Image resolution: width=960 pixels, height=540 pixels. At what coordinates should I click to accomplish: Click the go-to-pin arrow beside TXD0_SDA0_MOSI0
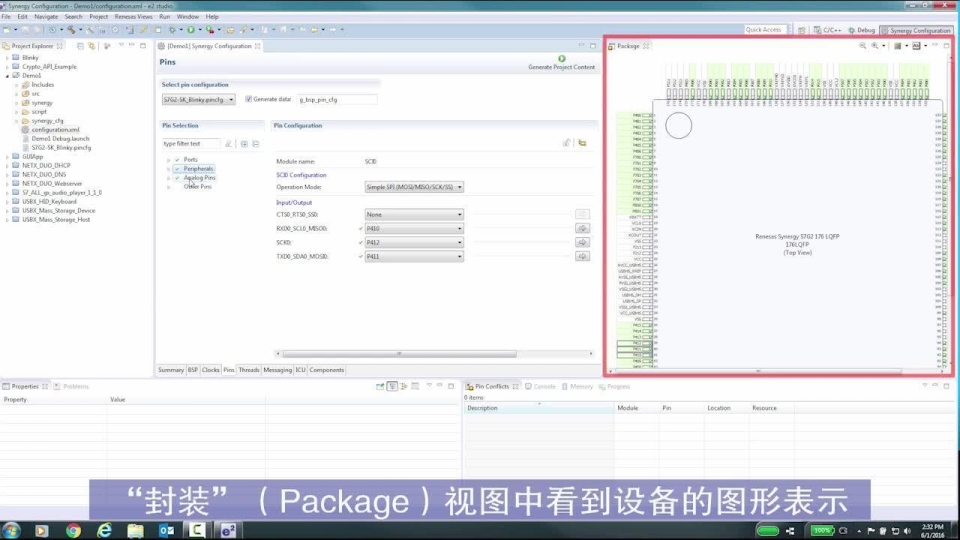tap(582, 257)
